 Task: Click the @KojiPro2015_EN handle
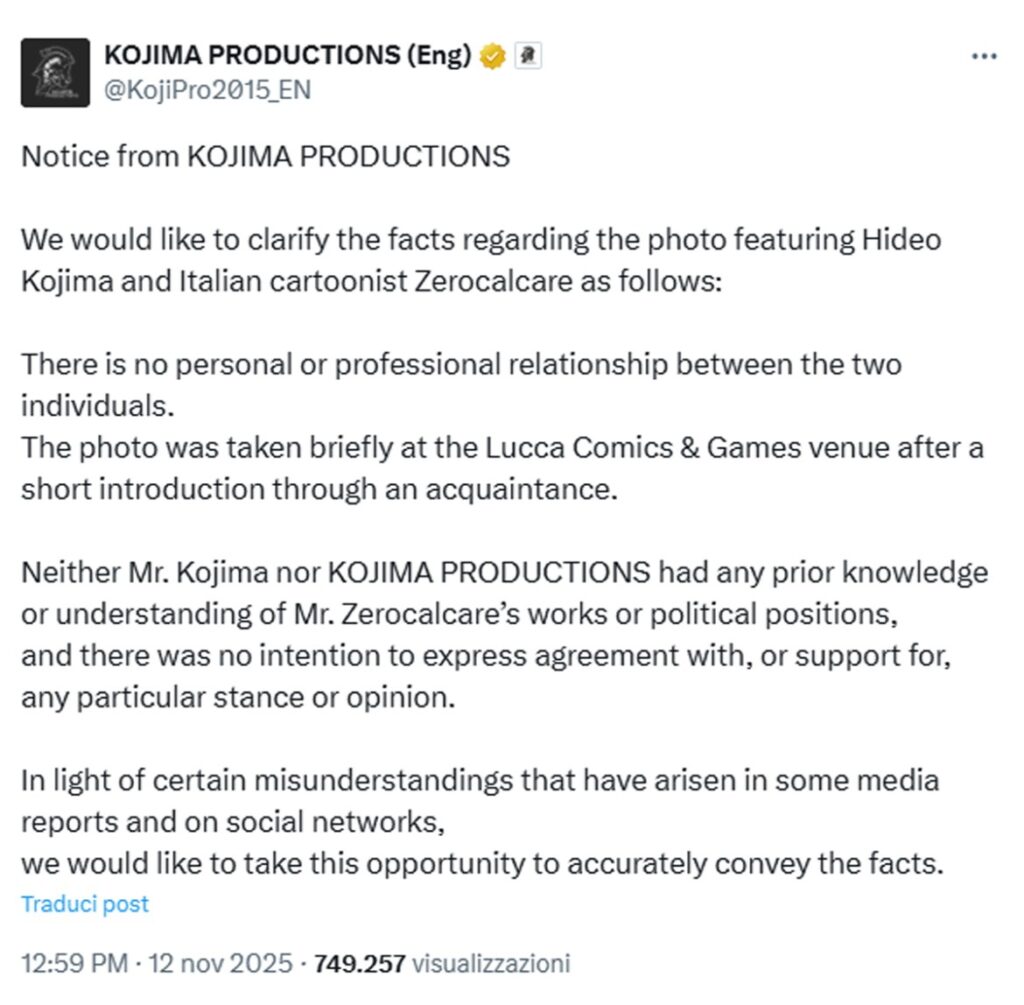pos(207,90)
